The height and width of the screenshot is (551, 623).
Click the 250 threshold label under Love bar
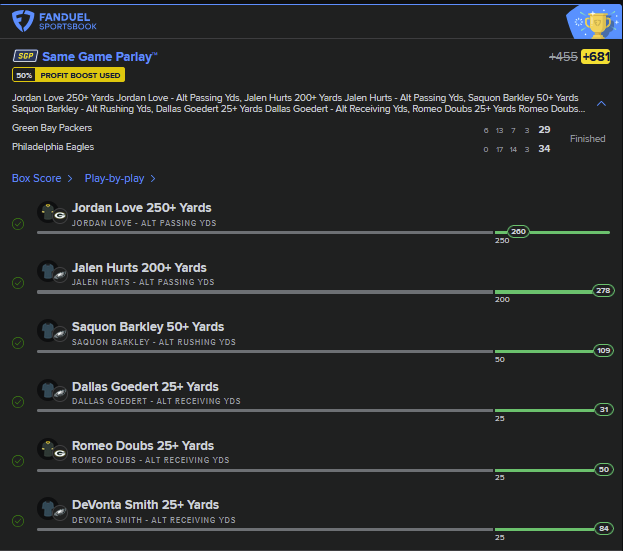[x=502, y=241]
